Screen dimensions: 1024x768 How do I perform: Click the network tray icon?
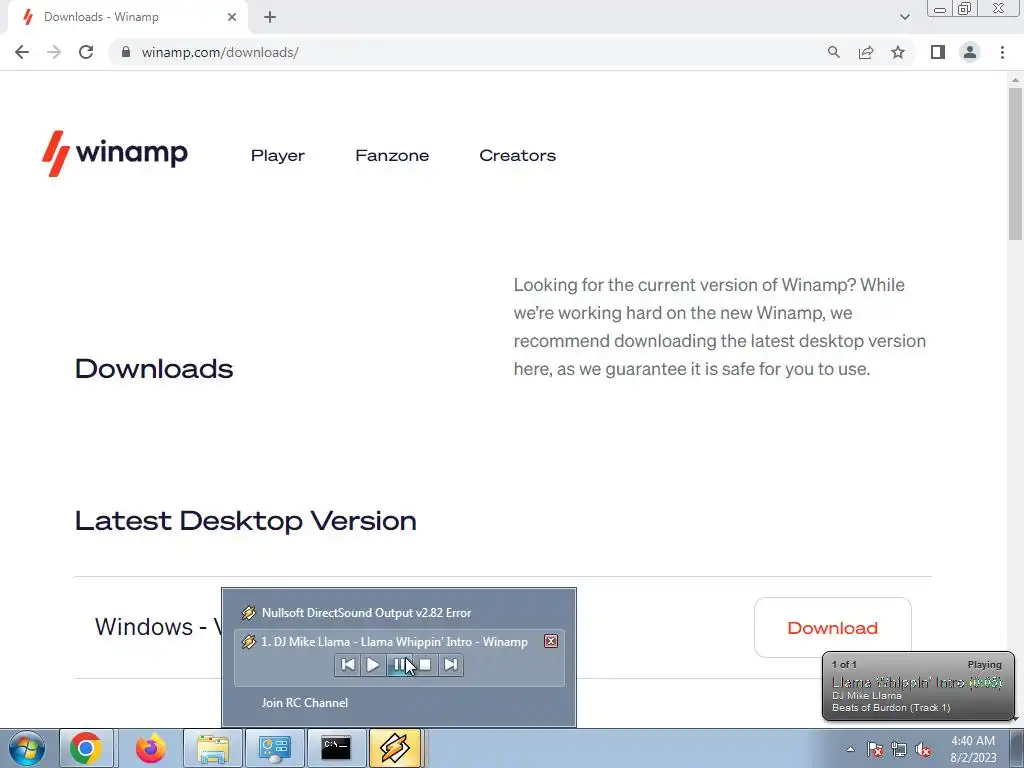pyautogui.click(x=899, y=749)
